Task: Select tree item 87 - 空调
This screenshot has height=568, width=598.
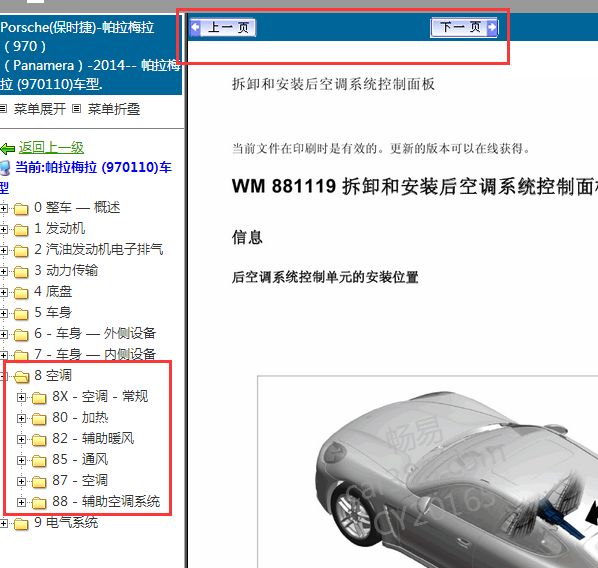Action: (80, 480)
